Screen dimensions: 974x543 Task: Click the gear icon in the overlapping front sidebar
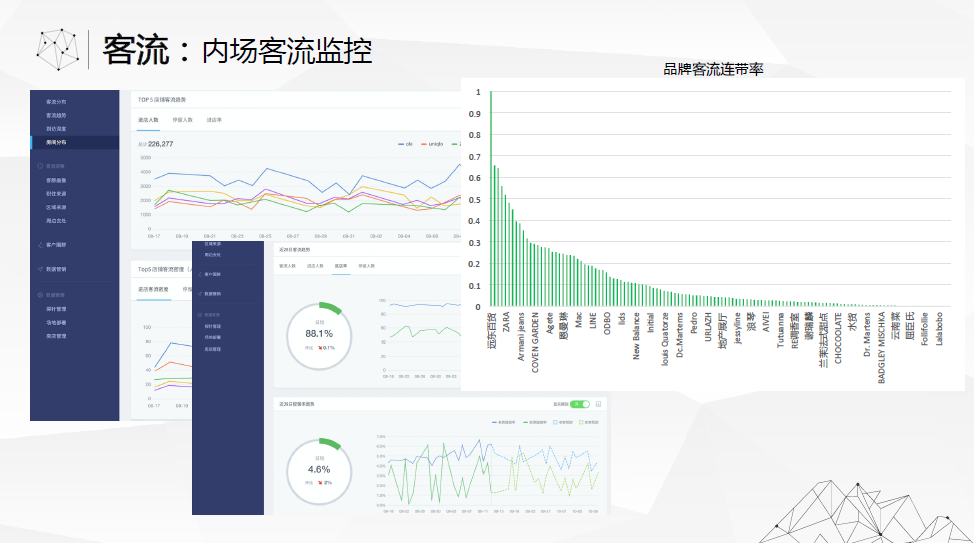(199, 315)
